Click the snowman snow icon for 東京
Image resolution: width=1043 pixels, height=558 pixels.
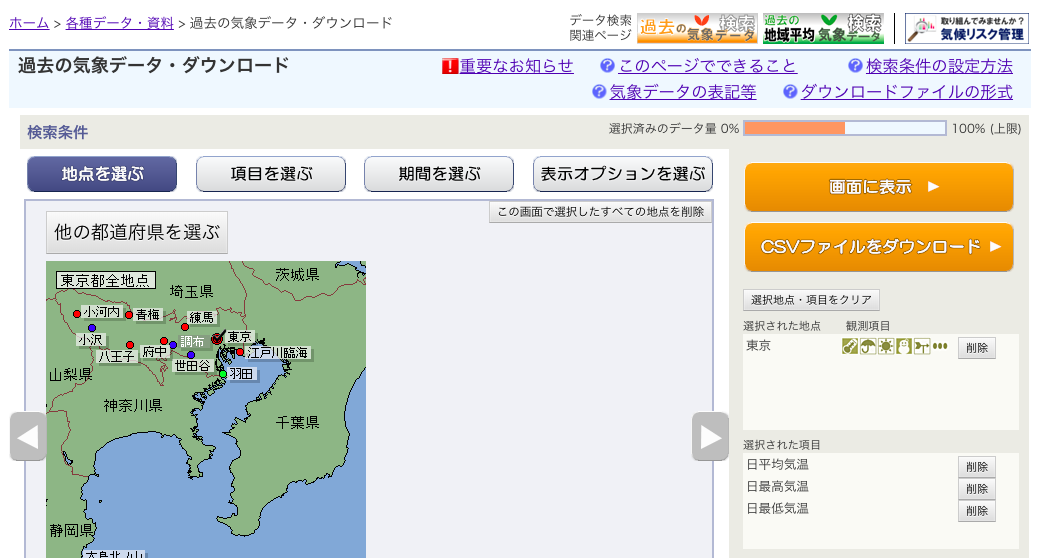pos(903,347)
